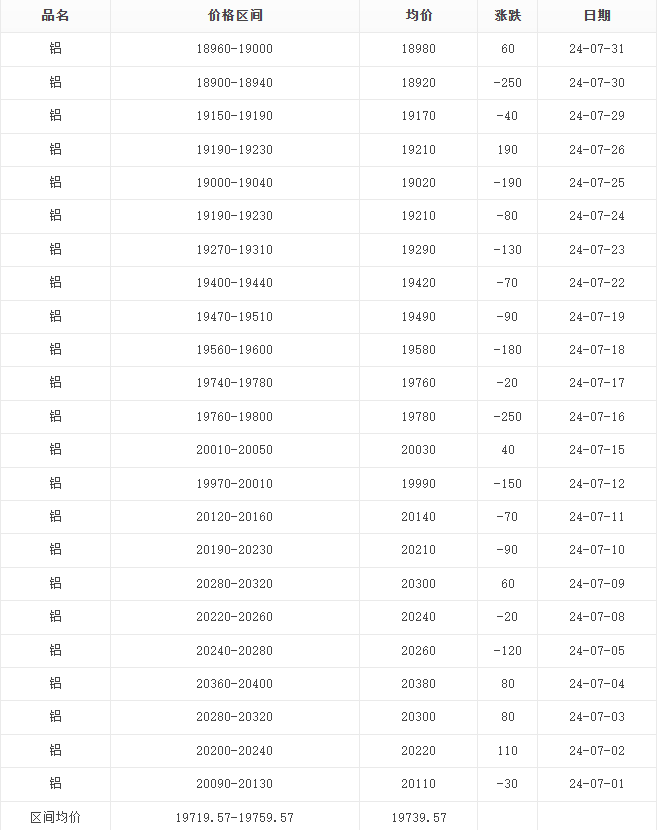Click the 区间均价 summary label
The image size is (661, 830).
[x=55, y=818]
